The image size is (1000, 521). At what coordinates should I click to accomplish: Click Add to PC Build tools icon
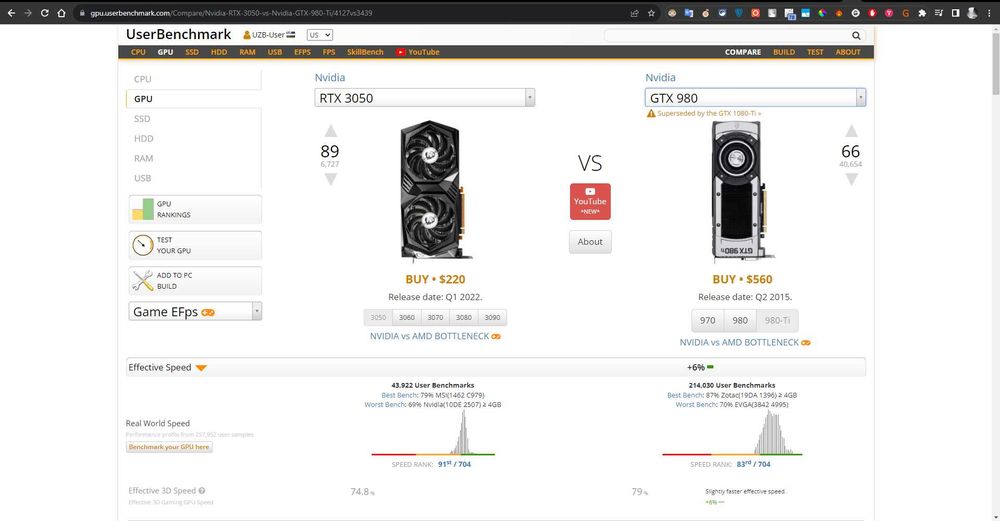[x=143, y=281]
